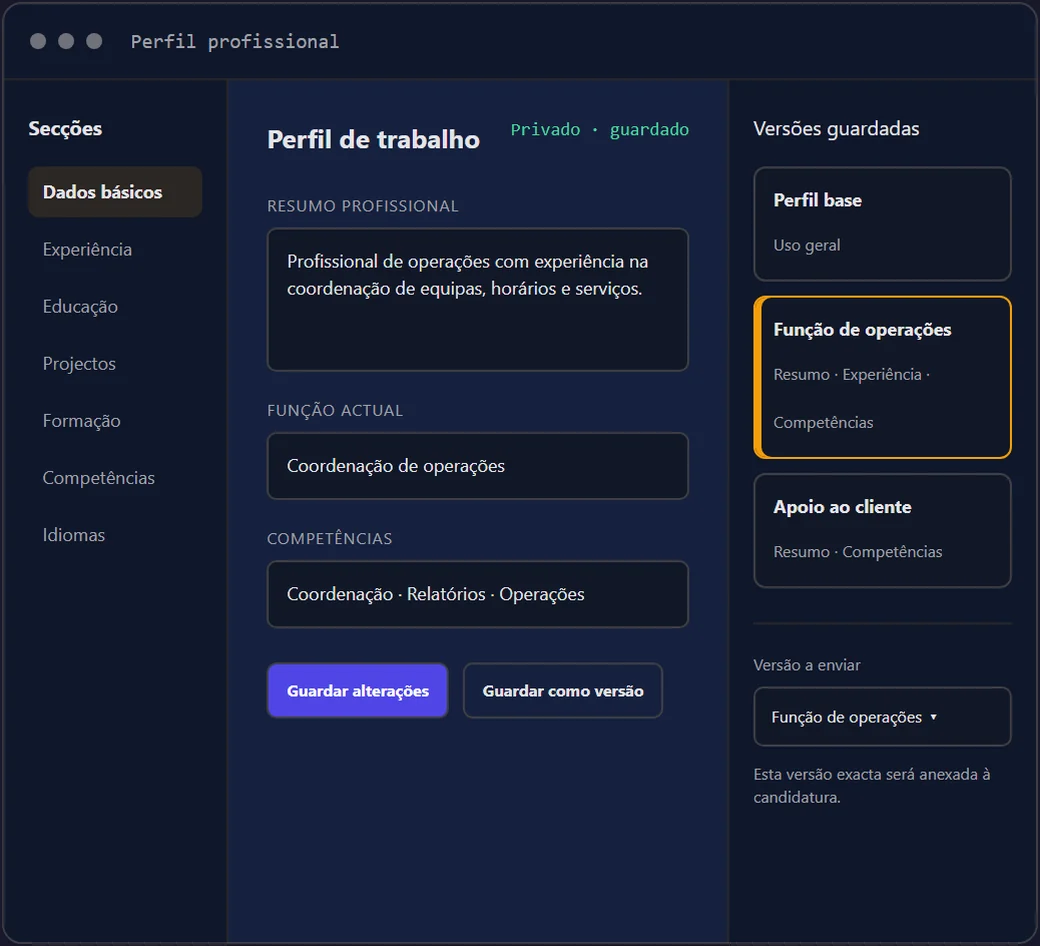Save changes with Guardar alterações
The image size is (1040, 946).
pyautogui.click(x=358, y=691)
